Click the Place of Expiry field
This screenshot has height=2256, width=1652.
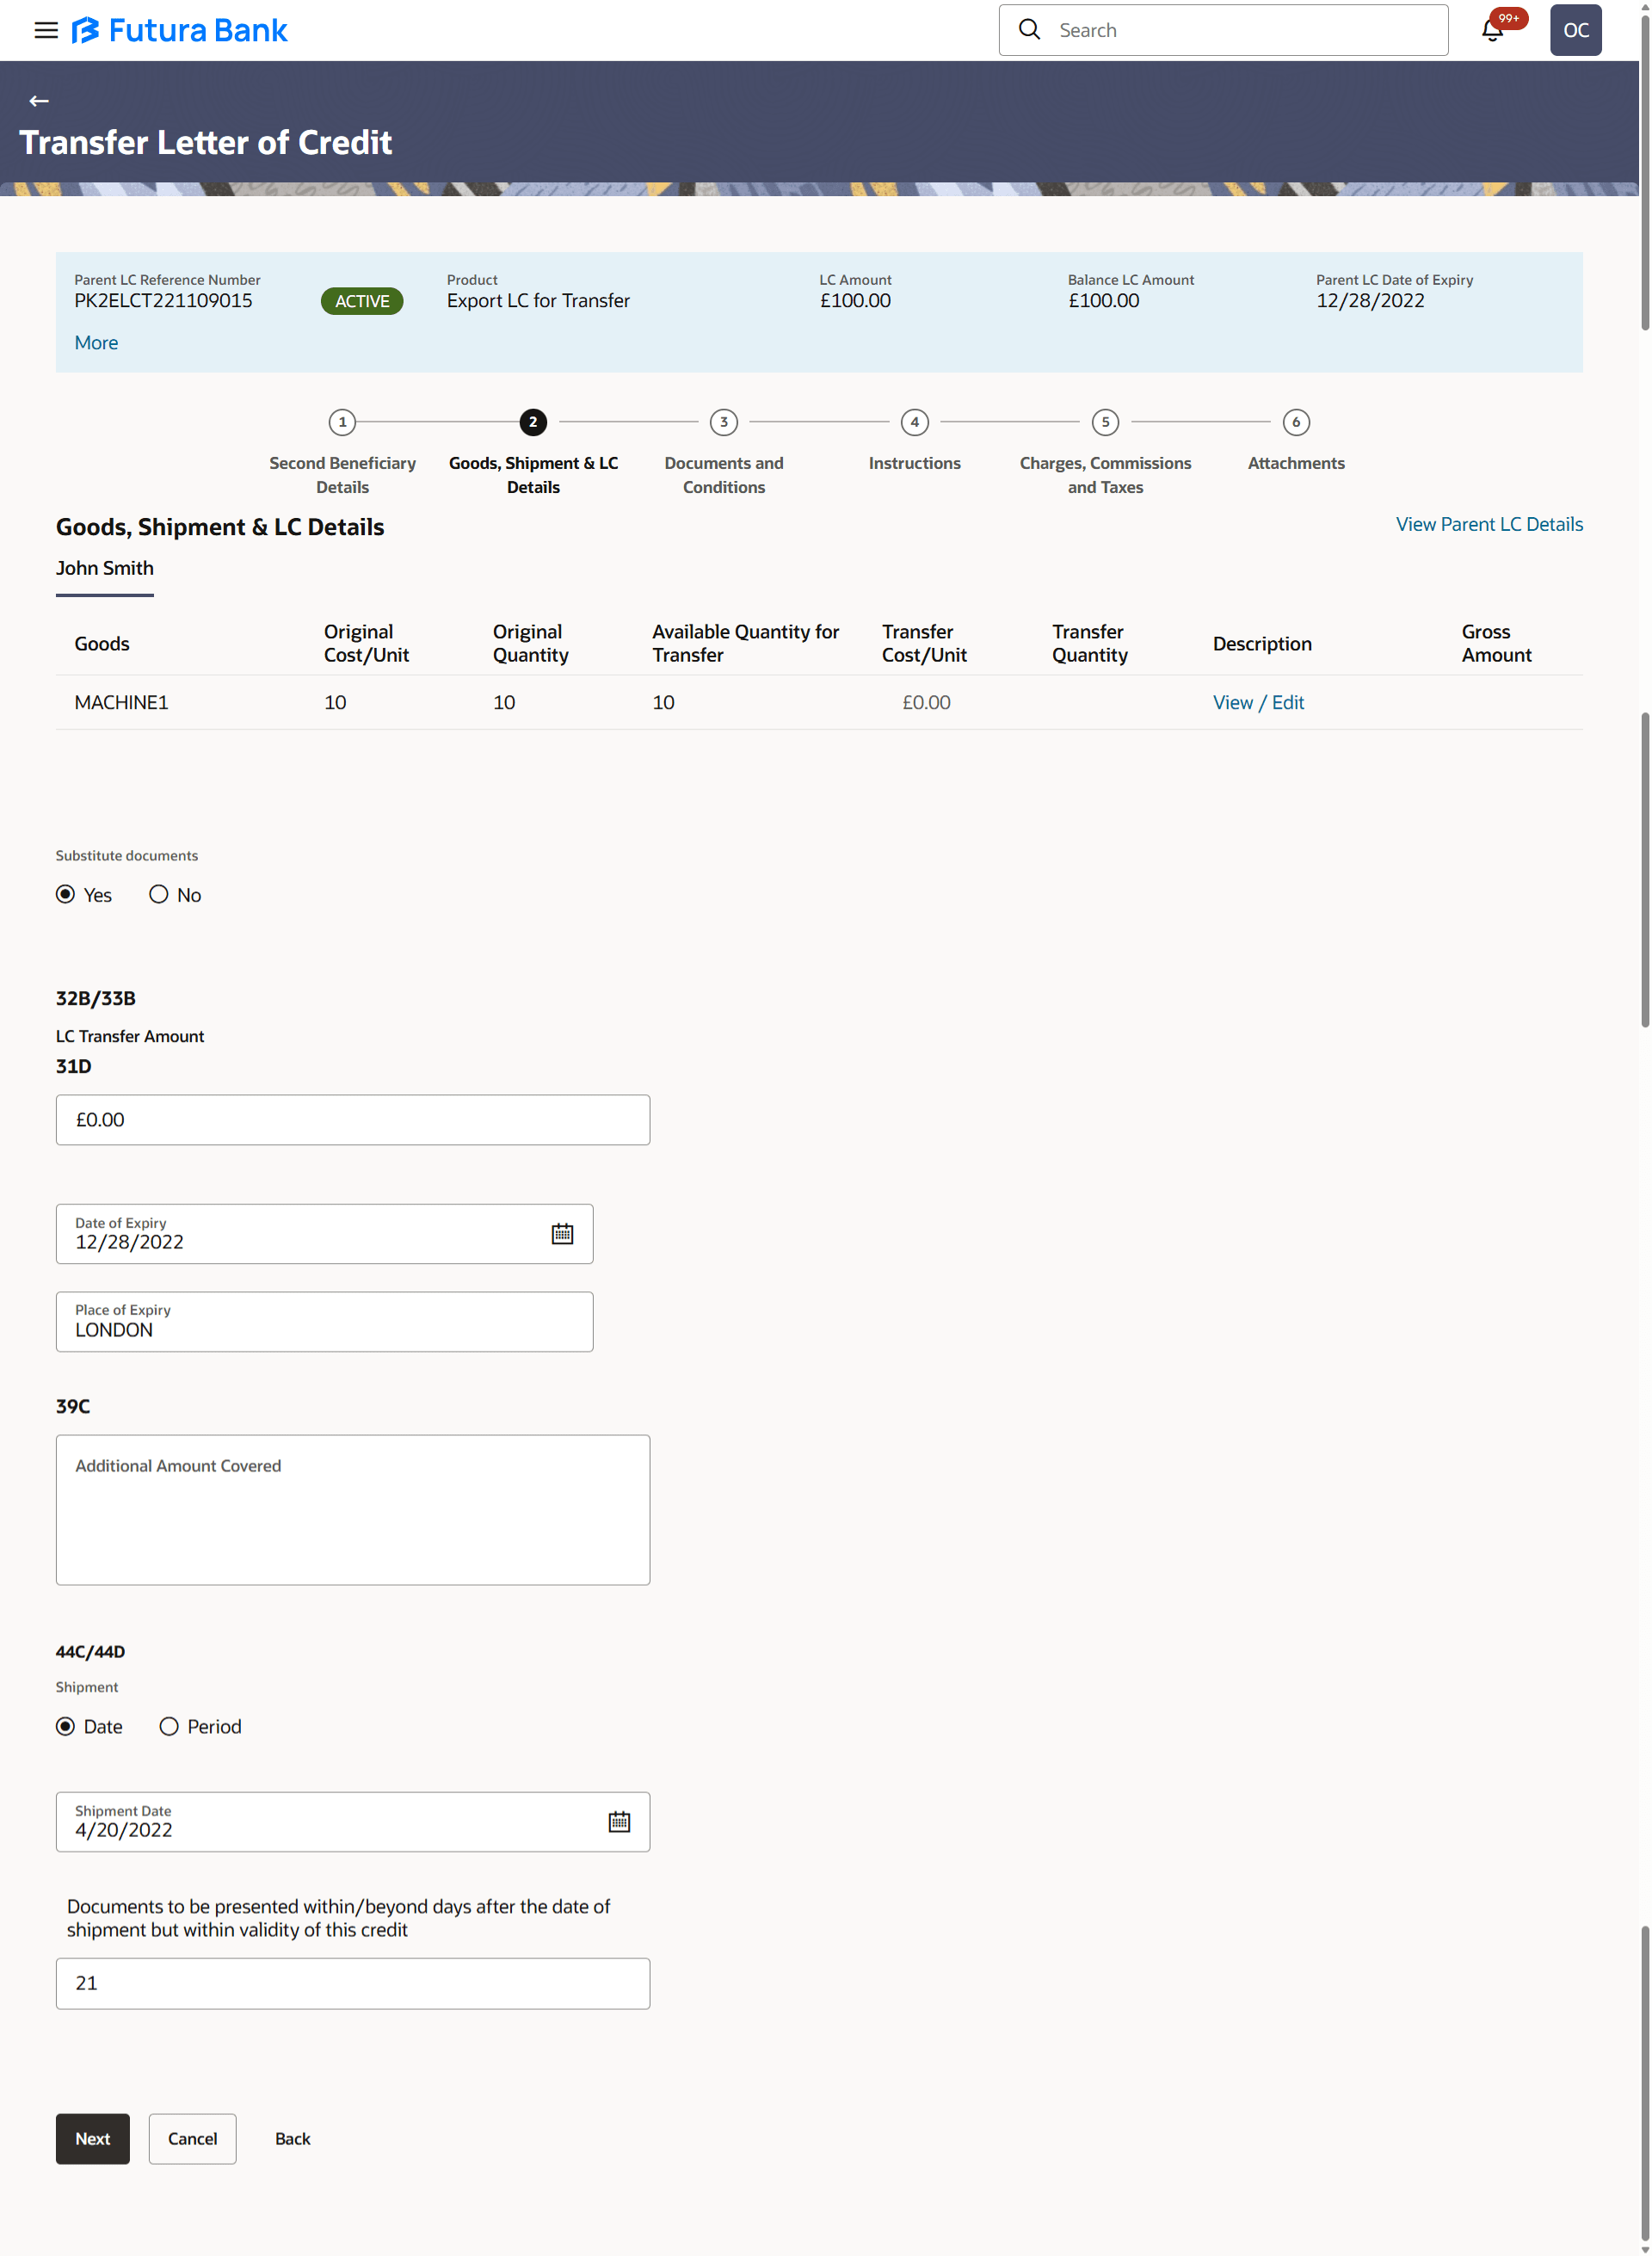(x=324, y=1323)
